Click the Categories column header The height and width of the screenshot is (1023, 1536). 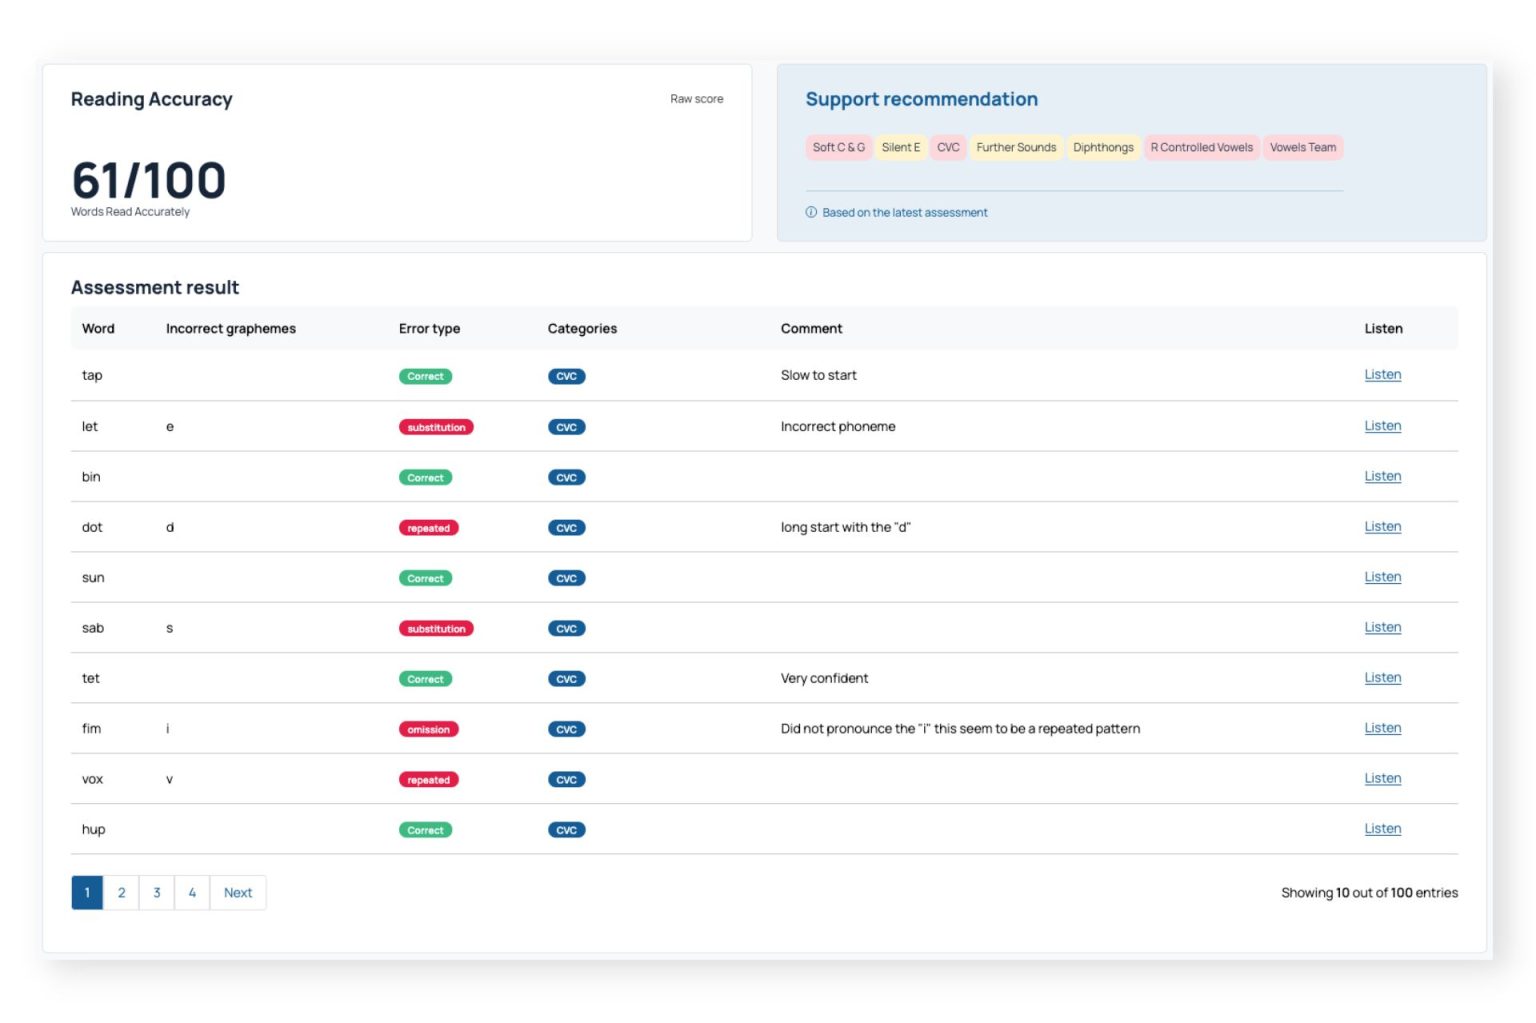[x=582, y=329]
